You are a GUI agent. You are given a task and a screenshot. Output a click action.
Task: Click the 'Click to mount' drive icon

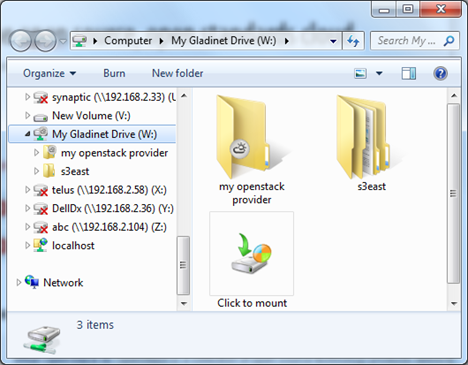[252, 253]
